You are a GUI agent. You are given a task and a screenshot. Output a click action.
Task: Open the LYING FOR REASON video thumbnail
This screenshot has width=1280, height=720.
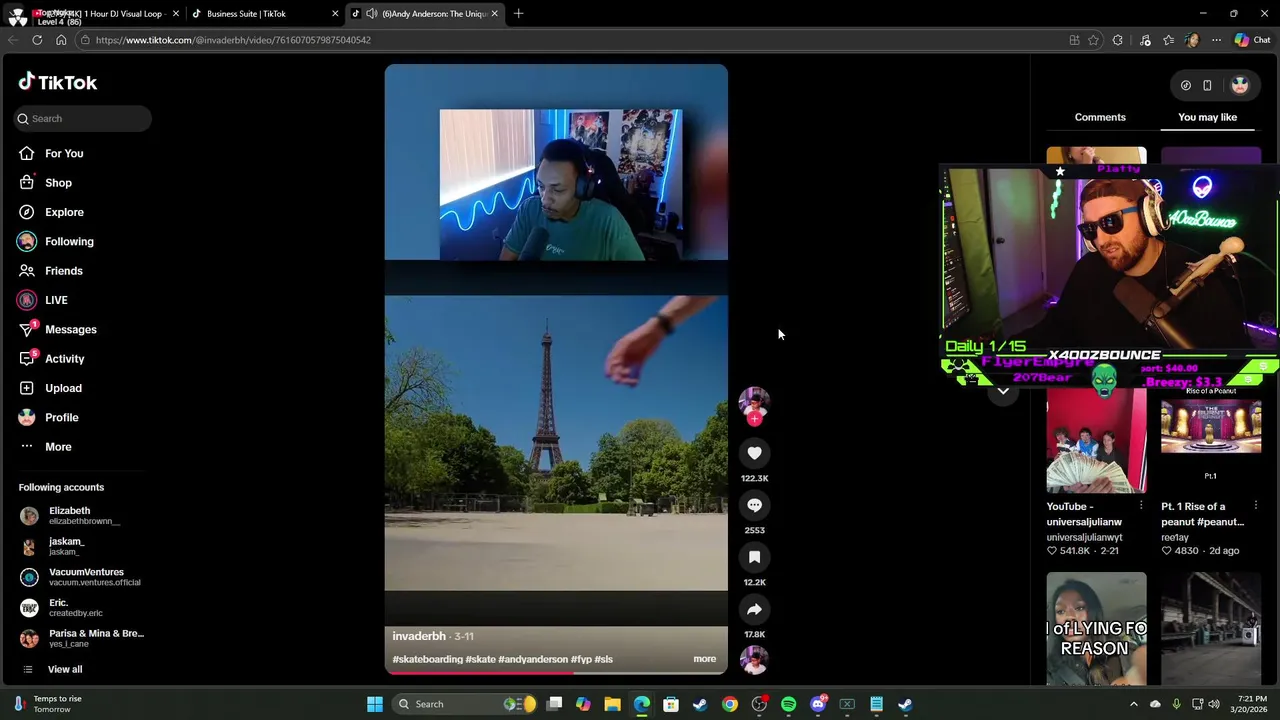coord(1096,629)
